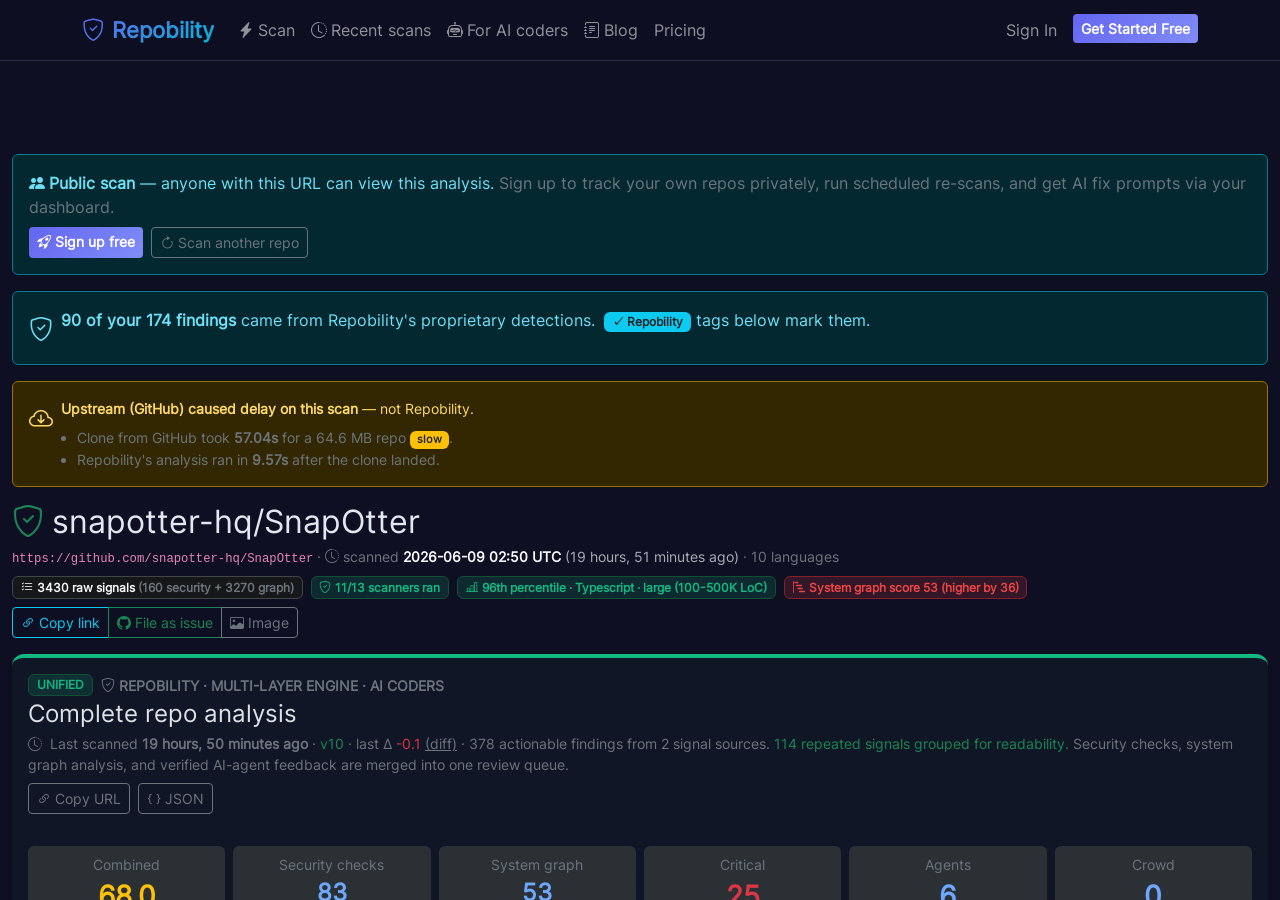Click the Copy link button
The width and height of the screenshot is (1280, 900).
(60, 622)
